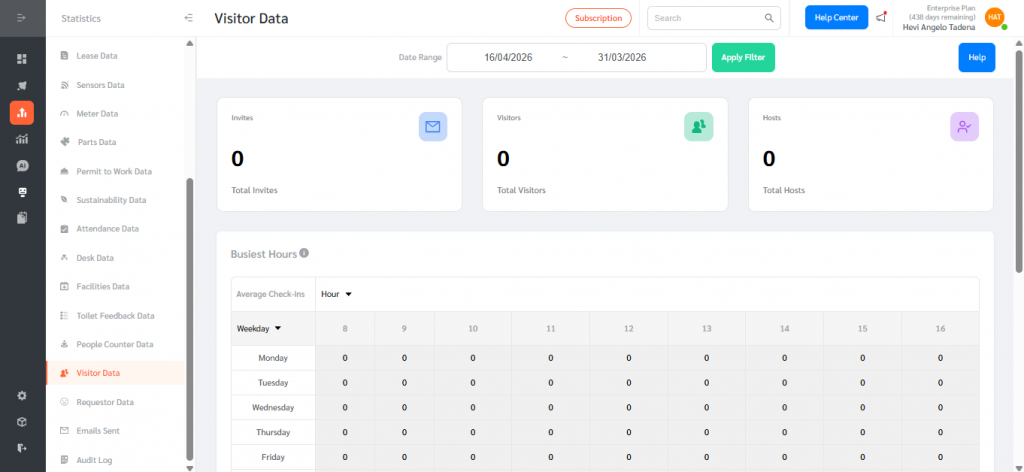Click the logout icon at sidebar bottom
This screenshot has height=472, width=1024.
tap(22, 447)
